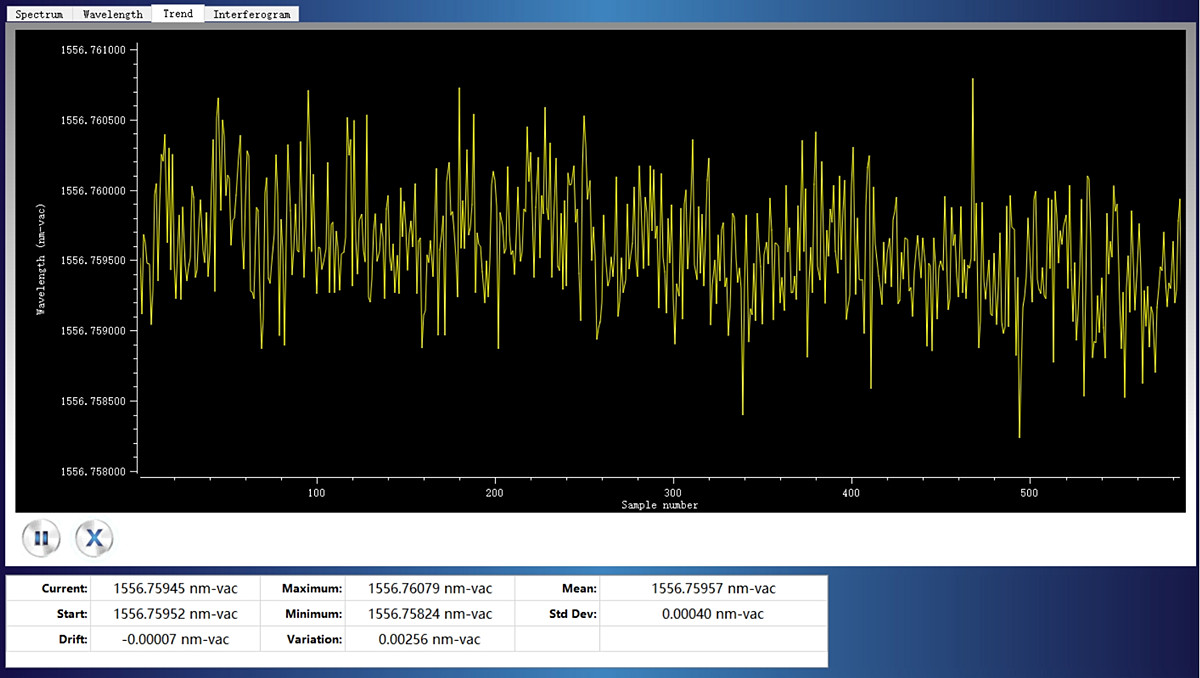Viewport: 1200px width, 678px height.
Task: Click the 1556.759000 y-axis tick label
Action: [93, 330]
